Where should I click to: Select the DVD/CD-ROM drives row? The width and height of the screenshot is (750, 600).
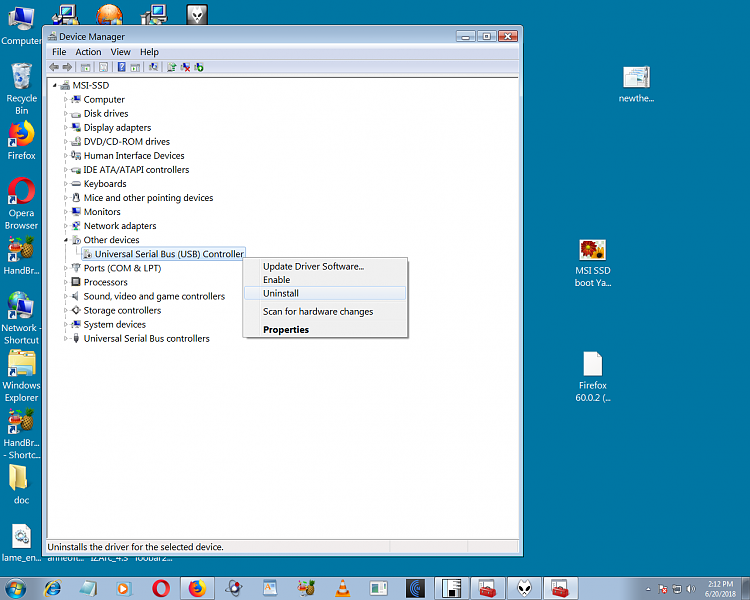tap(120, 142)
